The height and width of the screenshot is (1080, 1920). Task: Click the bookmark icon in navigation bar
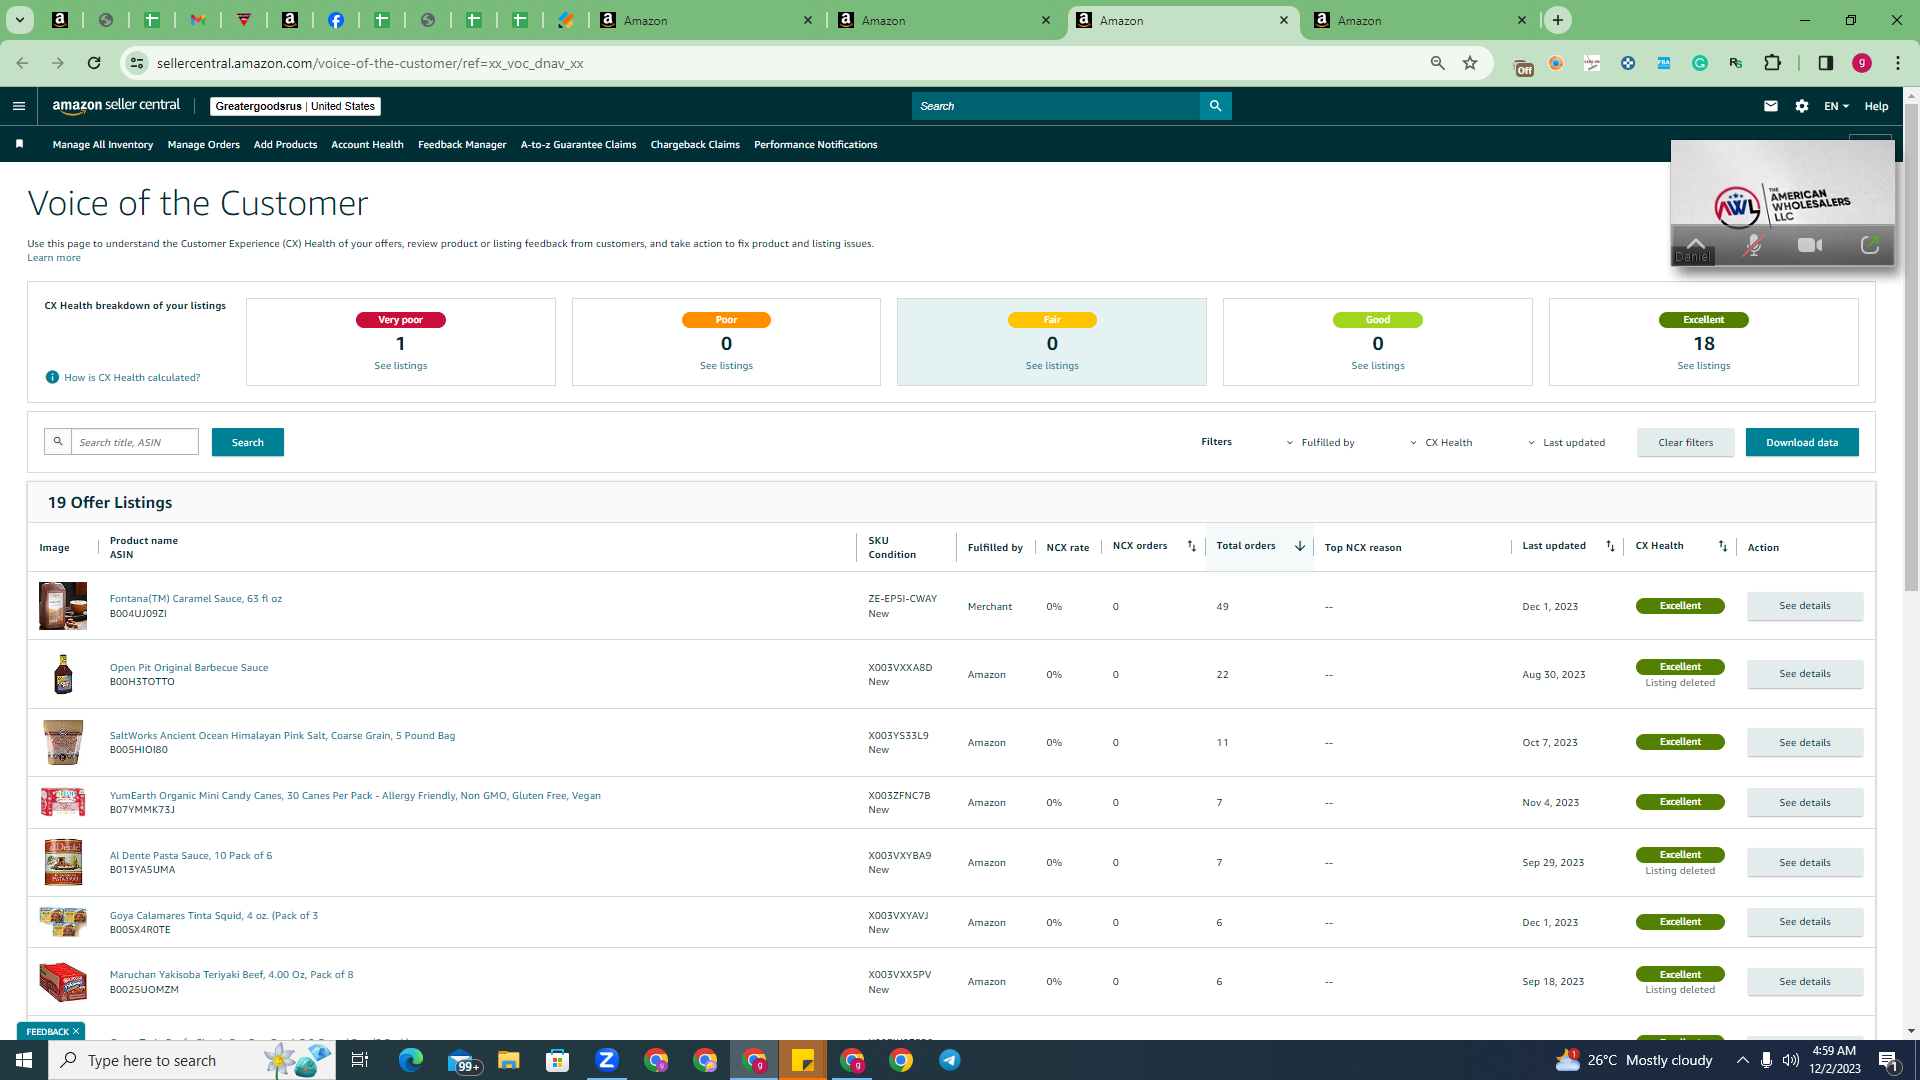click(20, 144)
